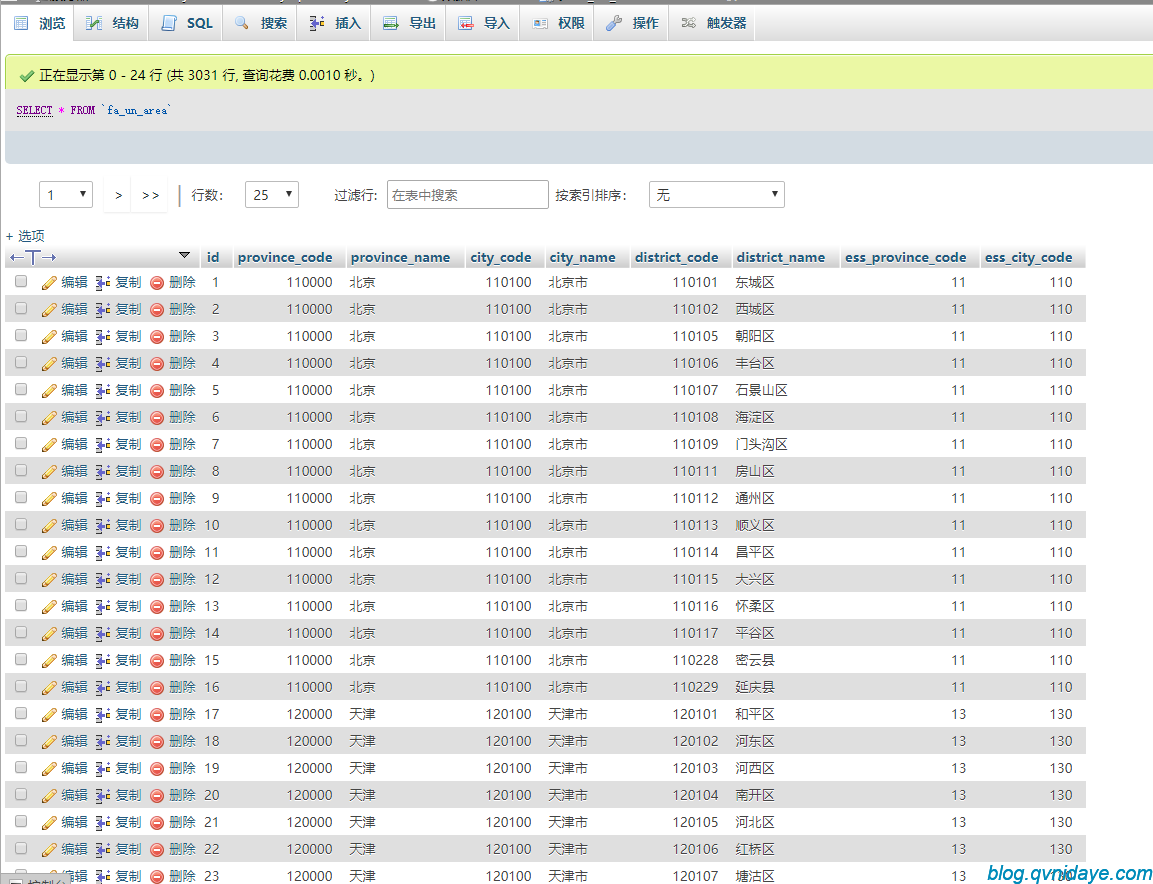Click the copy icon for row id 2

tap(103, 310)
